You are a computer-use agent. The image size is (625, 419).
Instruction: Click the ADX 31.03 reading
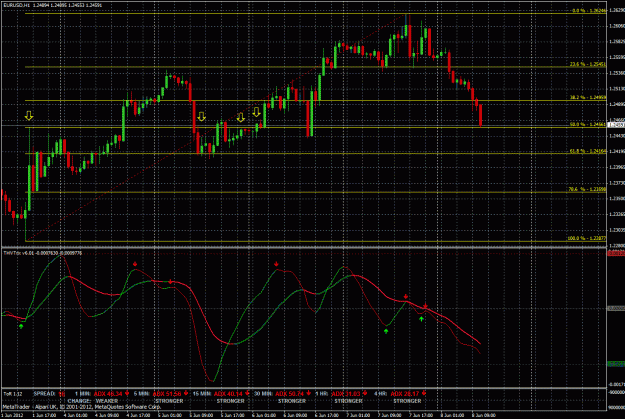346,394
